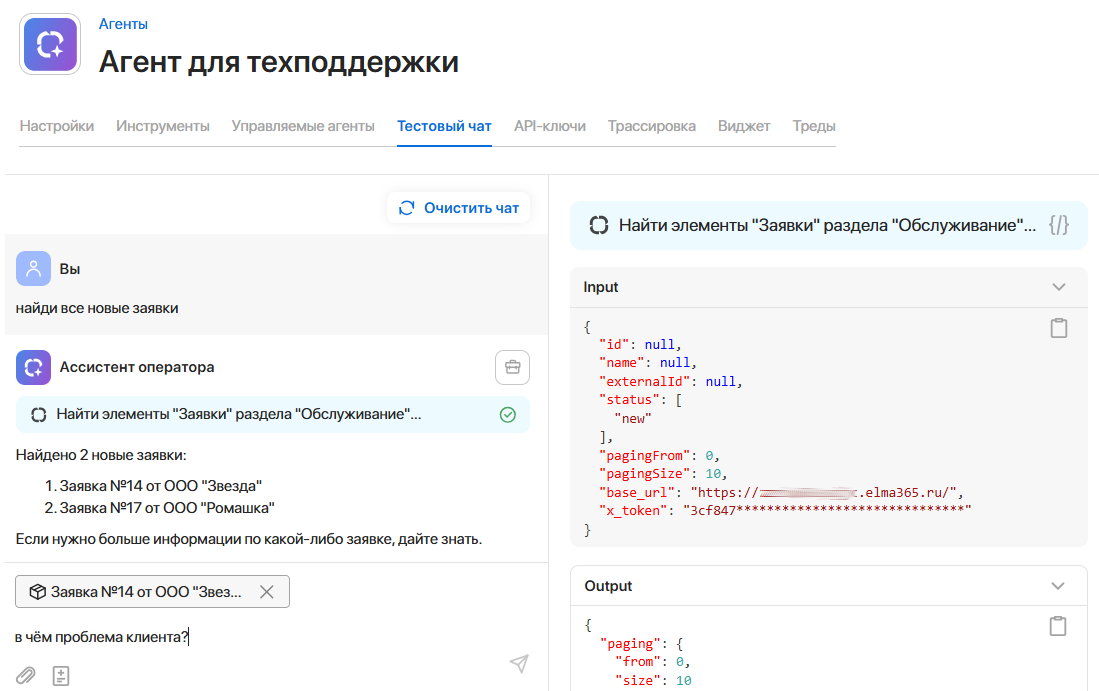
Task: Copy the Input JSON with clipboard icon
Action: pos(1059,328)
